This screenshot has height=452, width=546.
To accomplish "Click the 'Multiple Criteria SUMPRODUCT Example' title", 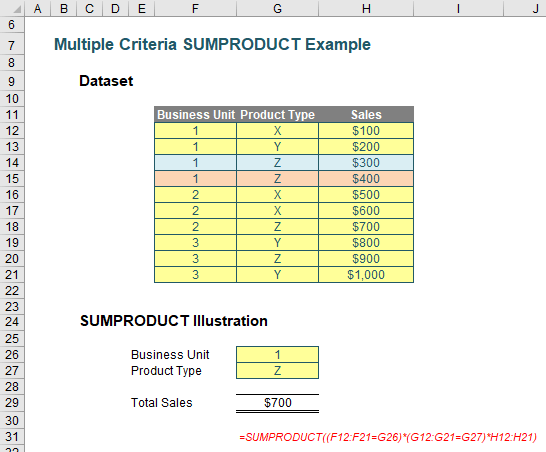I will tap(212, 45).
